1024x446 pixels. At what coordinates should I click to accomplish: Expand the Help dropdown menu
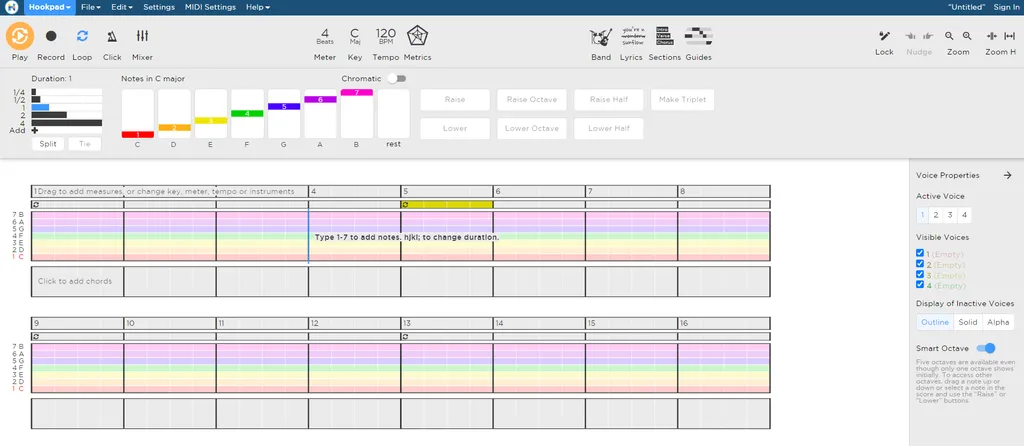coord(257,7)
